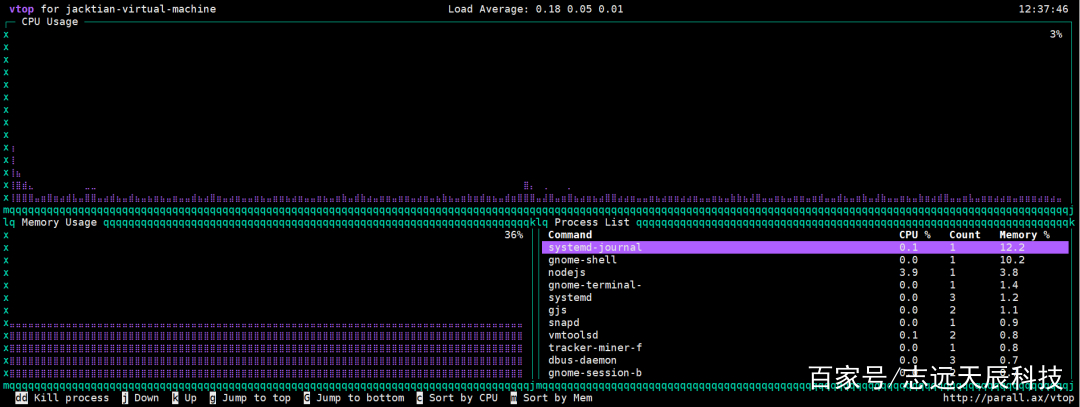The height and width of the screenshot is (407, 1080).
Task: Click the 'G Jump to bottom' hint
Action: click(354, 398)
